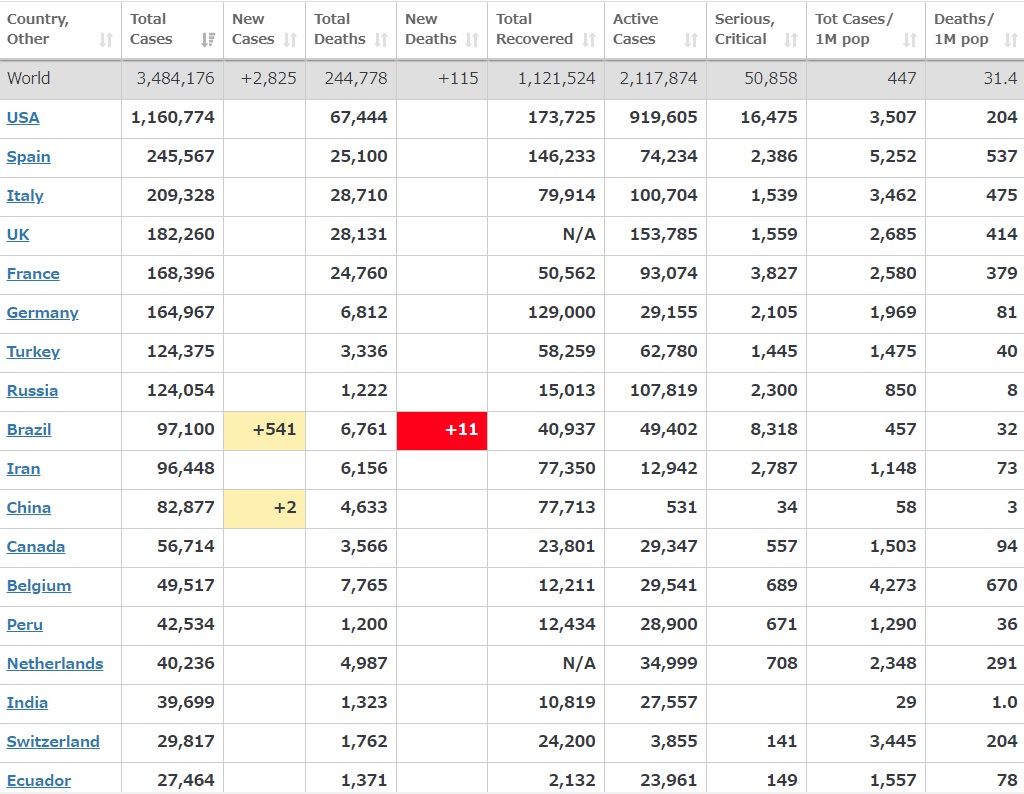This screenshot has height=794, width=1024.
Task: Sort table by Tot Cases/1M pop arrows
Action: click(x=910, y=40)
